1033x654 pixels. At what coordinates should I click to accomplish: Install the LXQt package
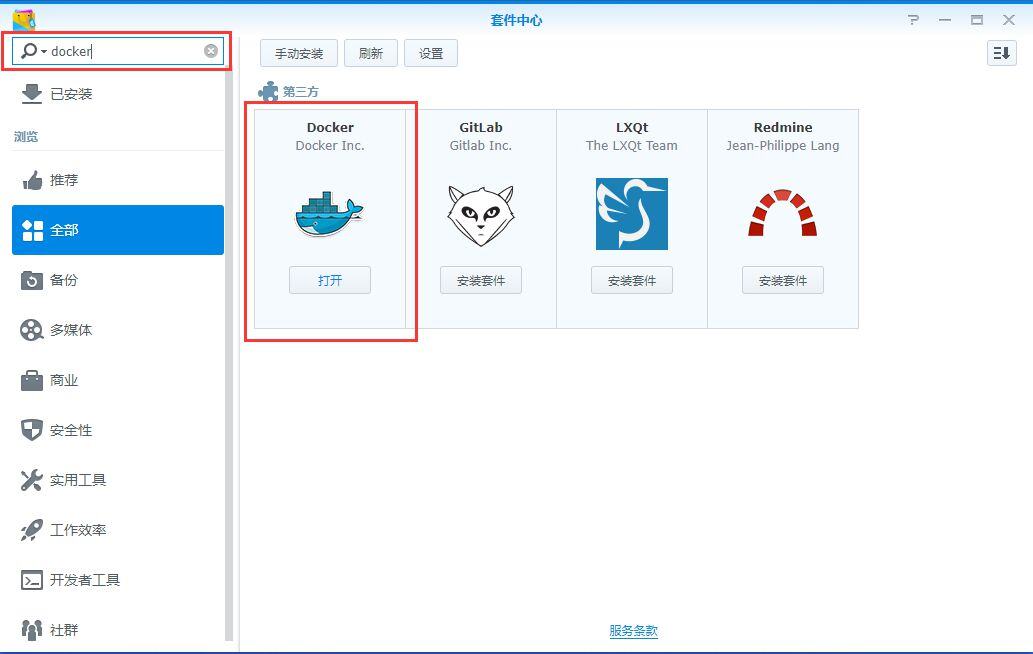point(632,281)
